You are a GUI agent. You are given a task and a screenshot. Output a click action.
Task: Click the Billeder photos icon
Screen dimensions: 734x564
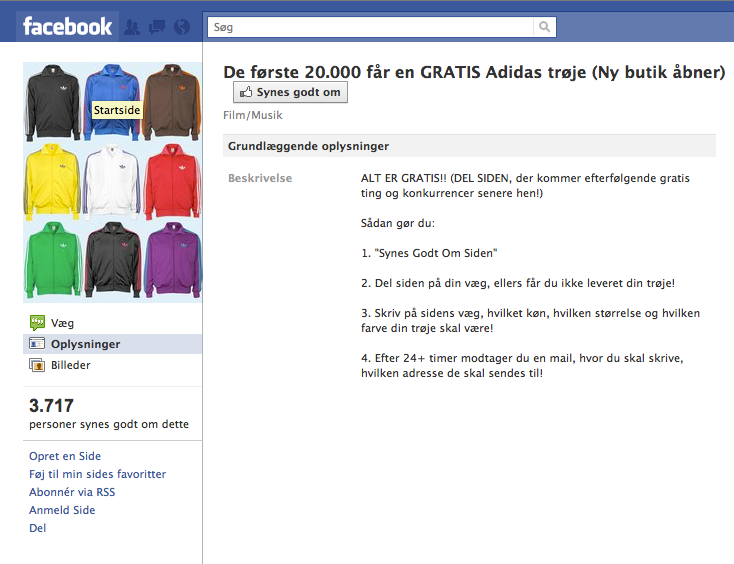pos(37,365)
